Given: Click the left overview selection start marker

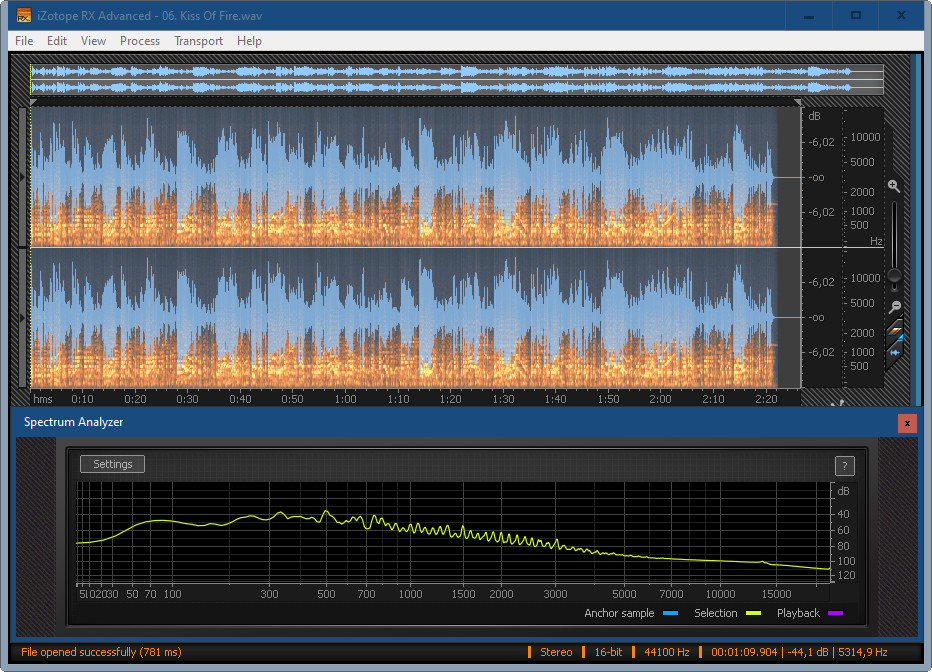Looking at the screenshot, I should click(33, 102).
